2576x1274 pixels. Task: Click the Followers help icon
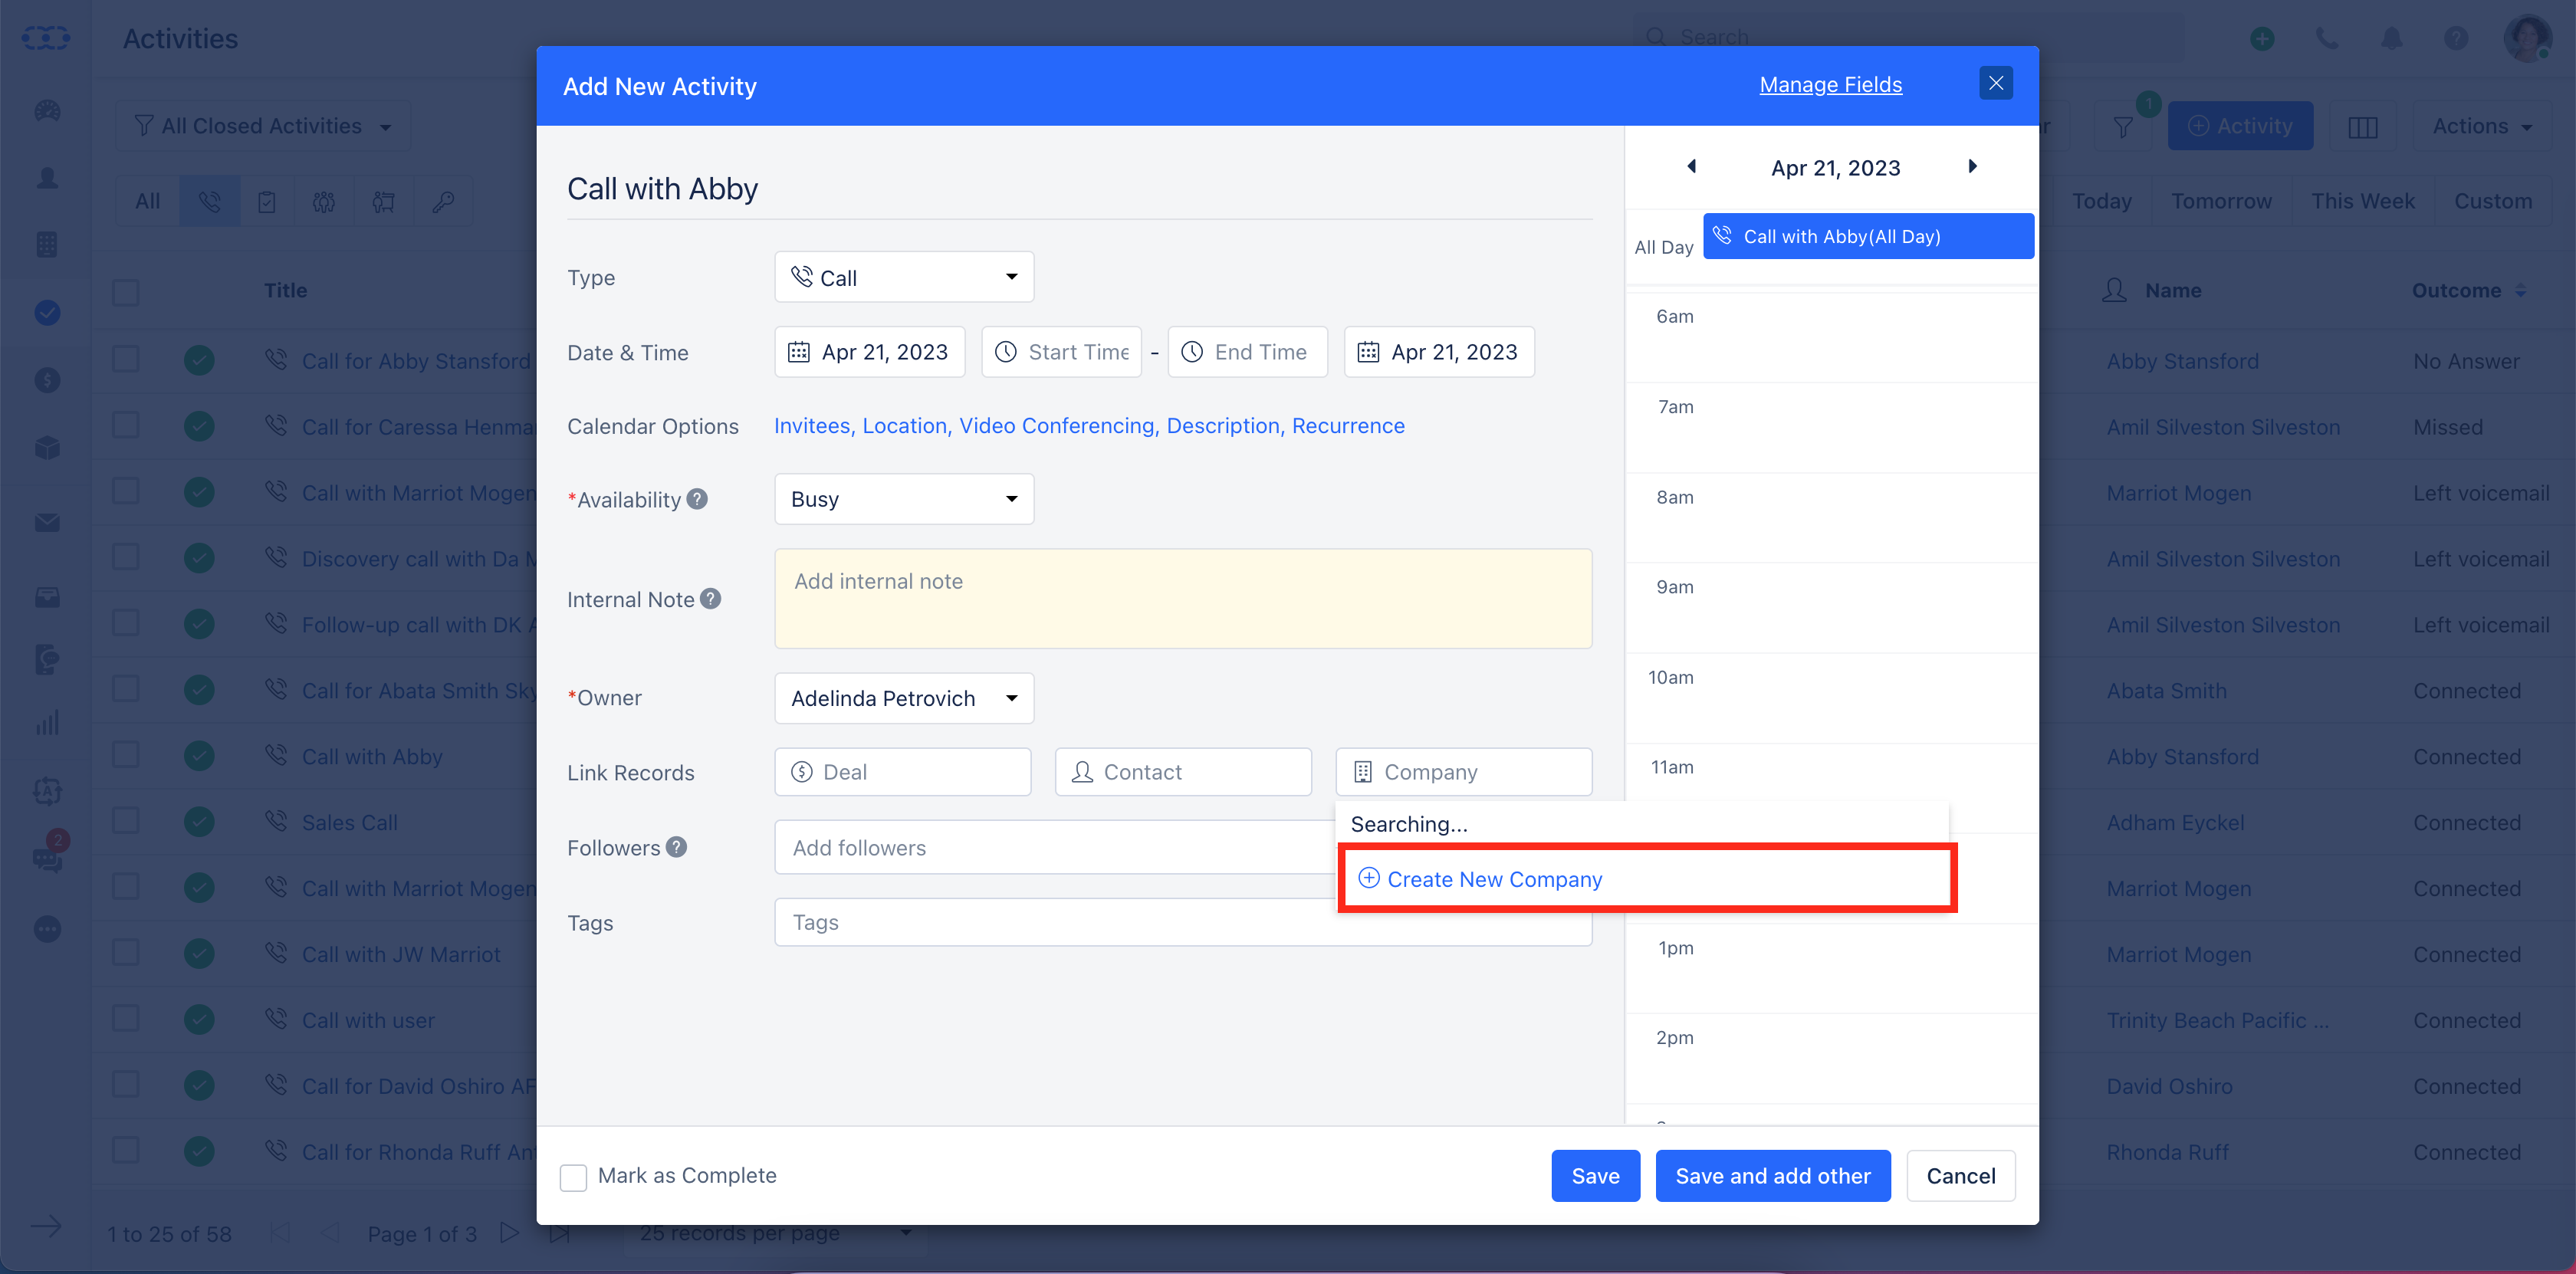676,847
